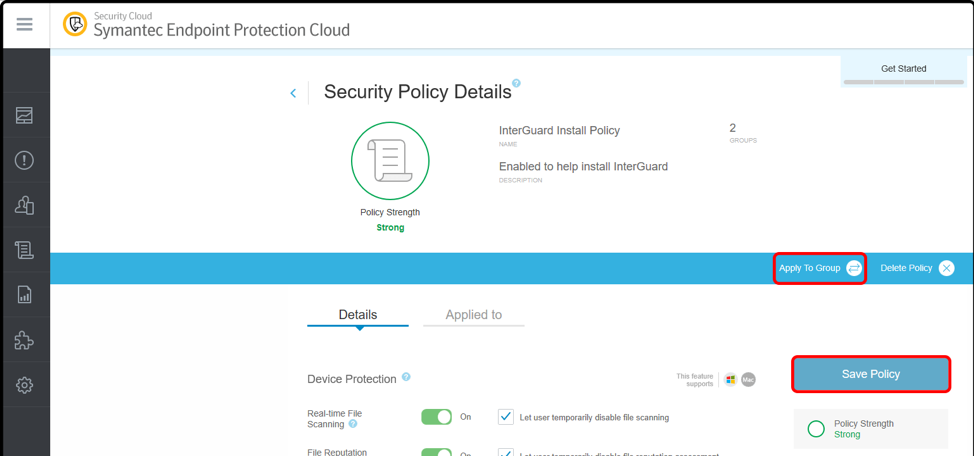Click the Delete Policy text
The height and width of the screenshot is (456, 974).
(x=906, y=268)
